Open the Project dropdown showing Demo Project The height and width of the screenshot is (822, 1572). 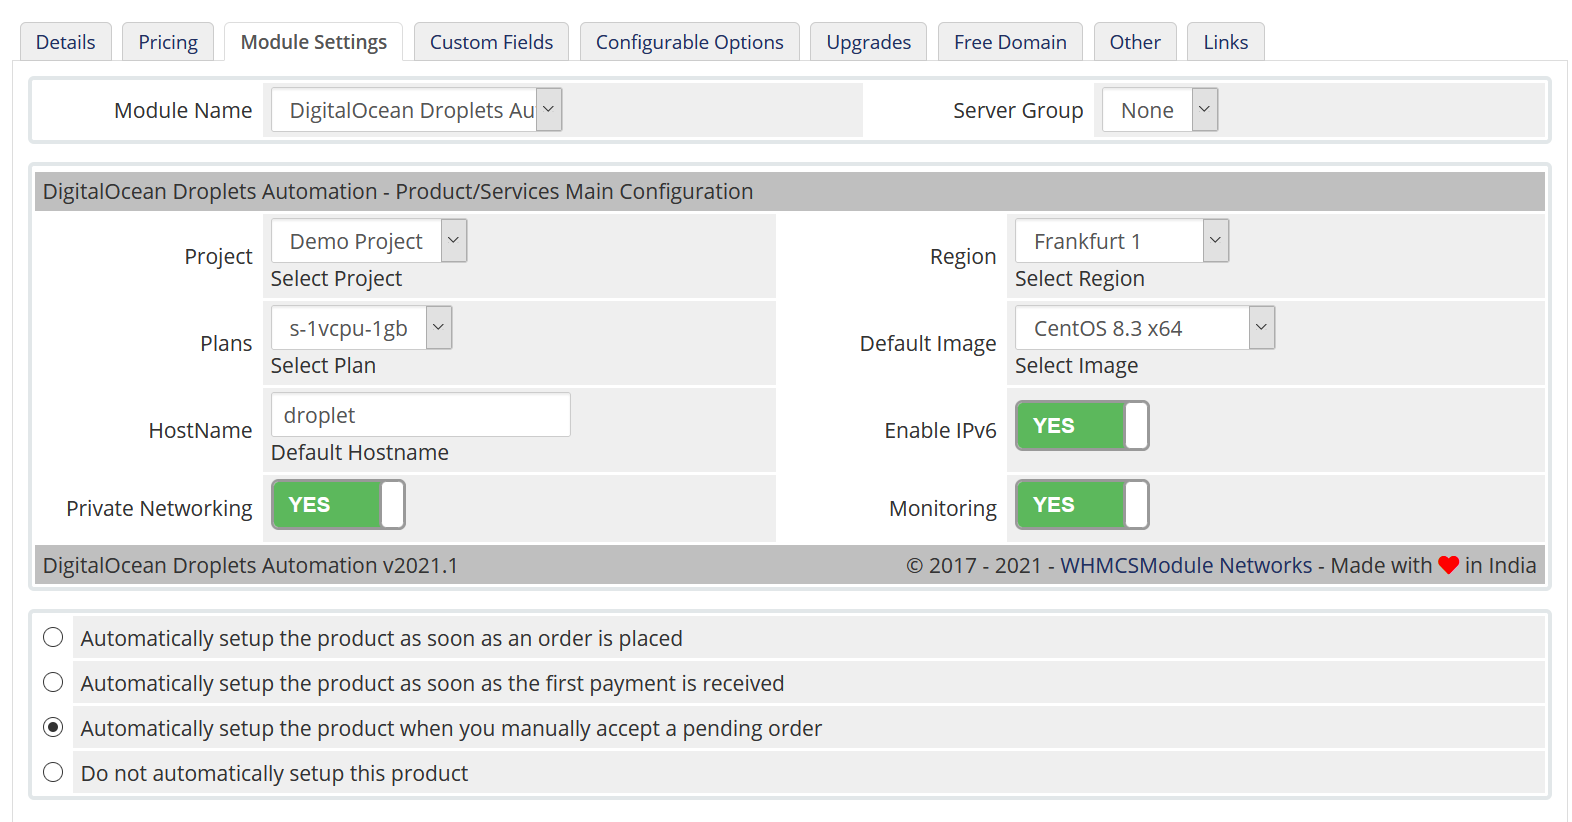[x=369, y=241]
